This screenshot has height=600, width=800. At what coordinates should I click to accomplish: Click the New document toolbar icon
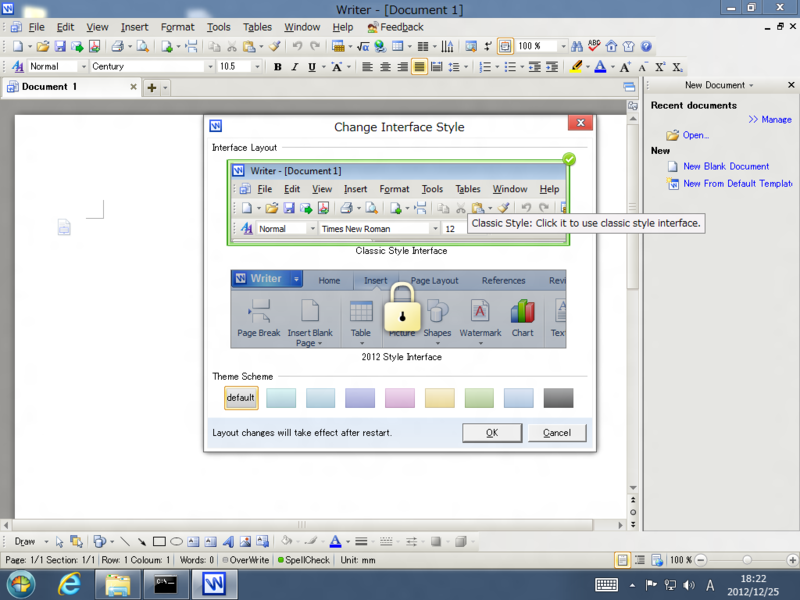coord(18,46)
